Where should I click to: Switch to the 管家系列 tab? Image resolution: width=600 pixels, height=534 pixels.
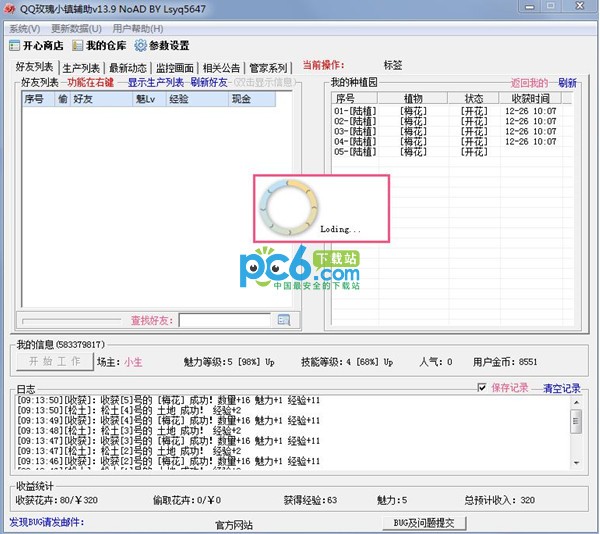268,68
